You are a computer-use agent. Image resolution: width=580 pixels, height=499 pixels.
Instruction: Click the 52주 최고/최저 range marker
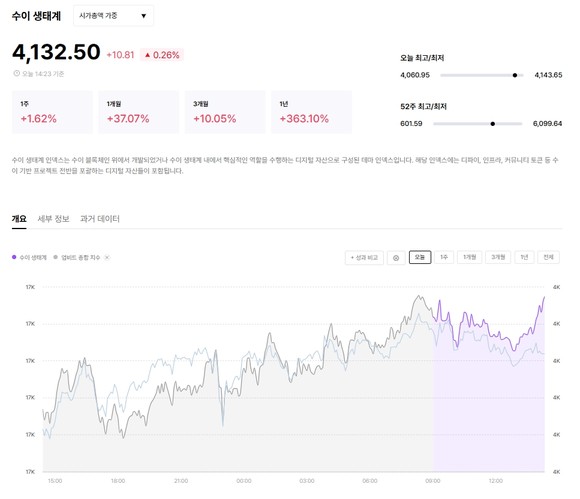tap(493, 124)
